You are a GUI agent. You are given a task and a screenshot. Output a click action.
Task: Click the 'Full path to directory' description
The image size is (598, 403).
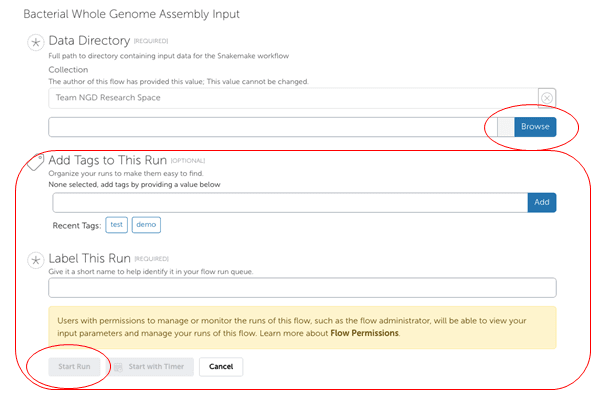(169, 56)
